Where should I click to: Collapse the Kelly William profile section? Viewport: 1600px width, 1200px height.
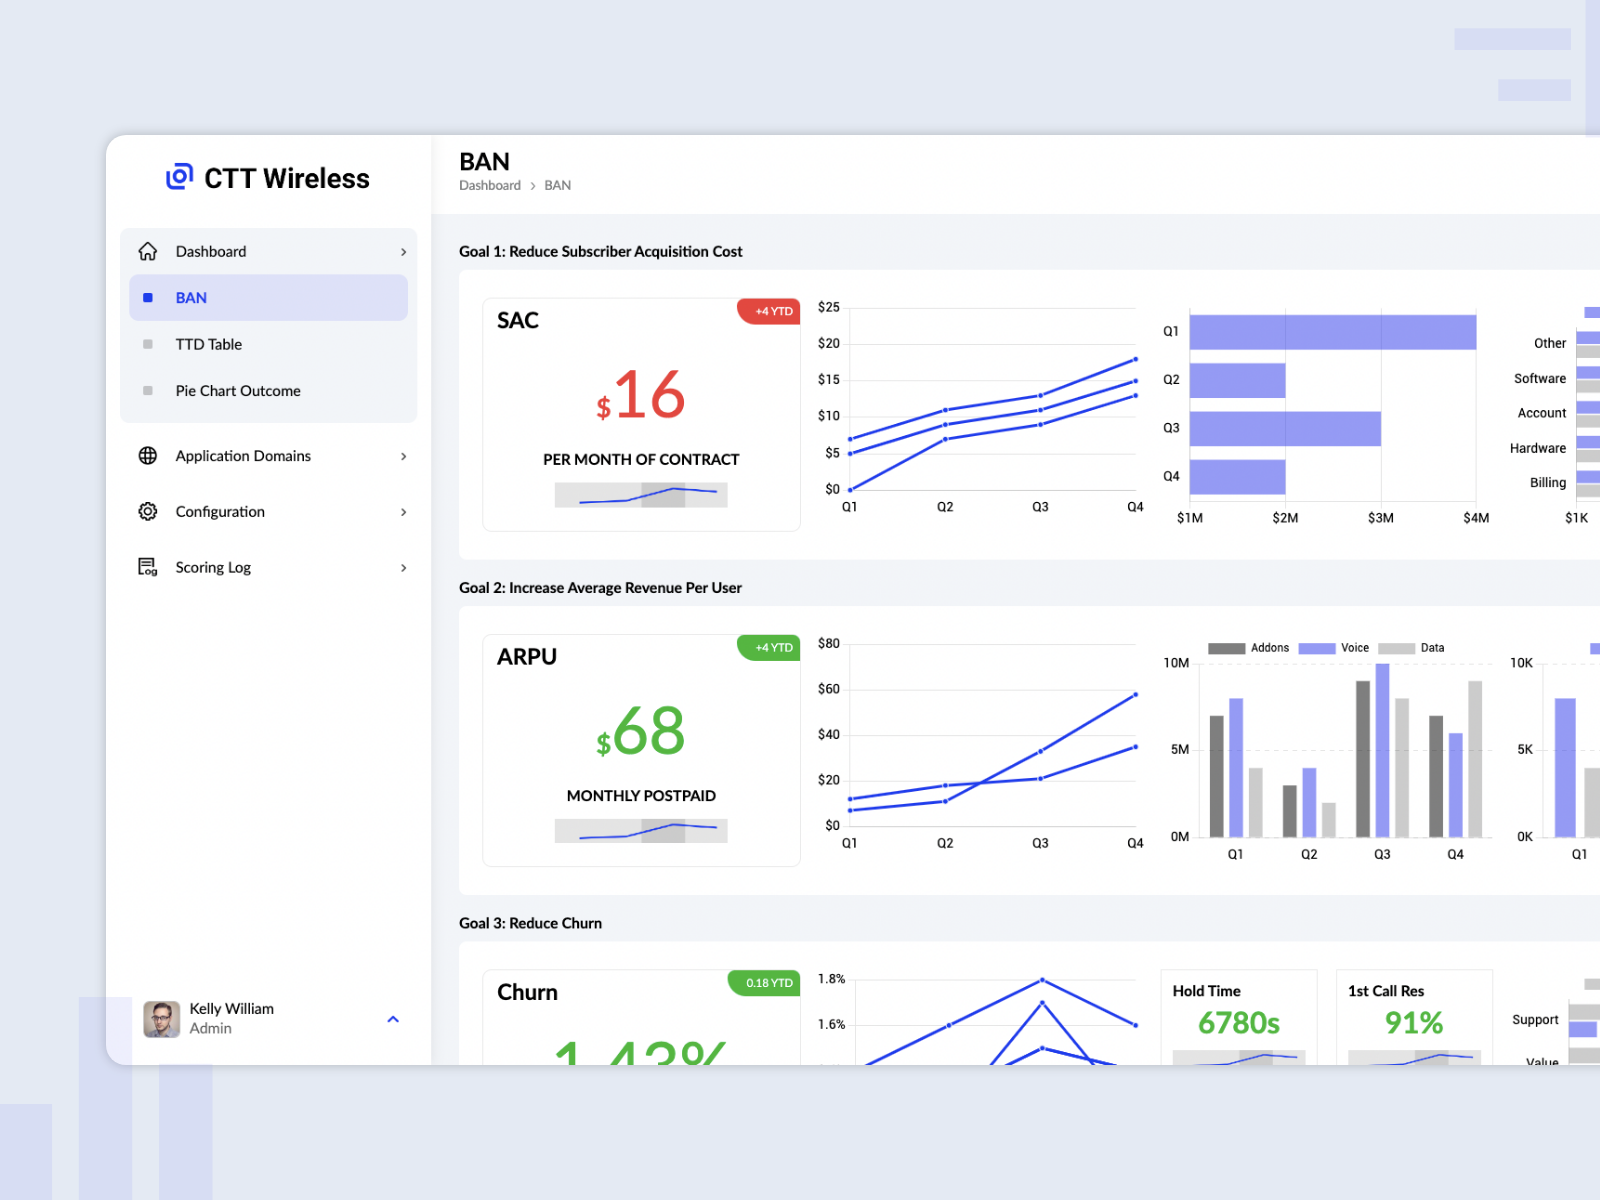392,1019
